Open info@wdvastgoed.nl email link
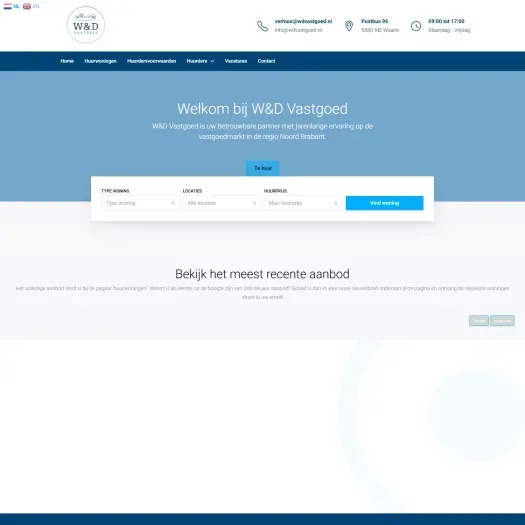The image size is (525, 525). point(298,30)
